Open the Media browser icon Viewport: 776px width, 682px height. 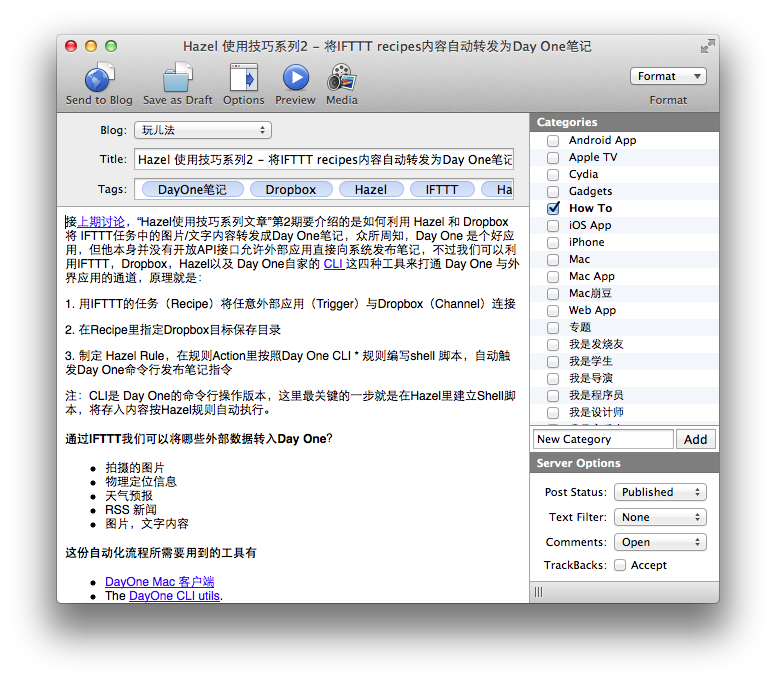coord(341,77)
